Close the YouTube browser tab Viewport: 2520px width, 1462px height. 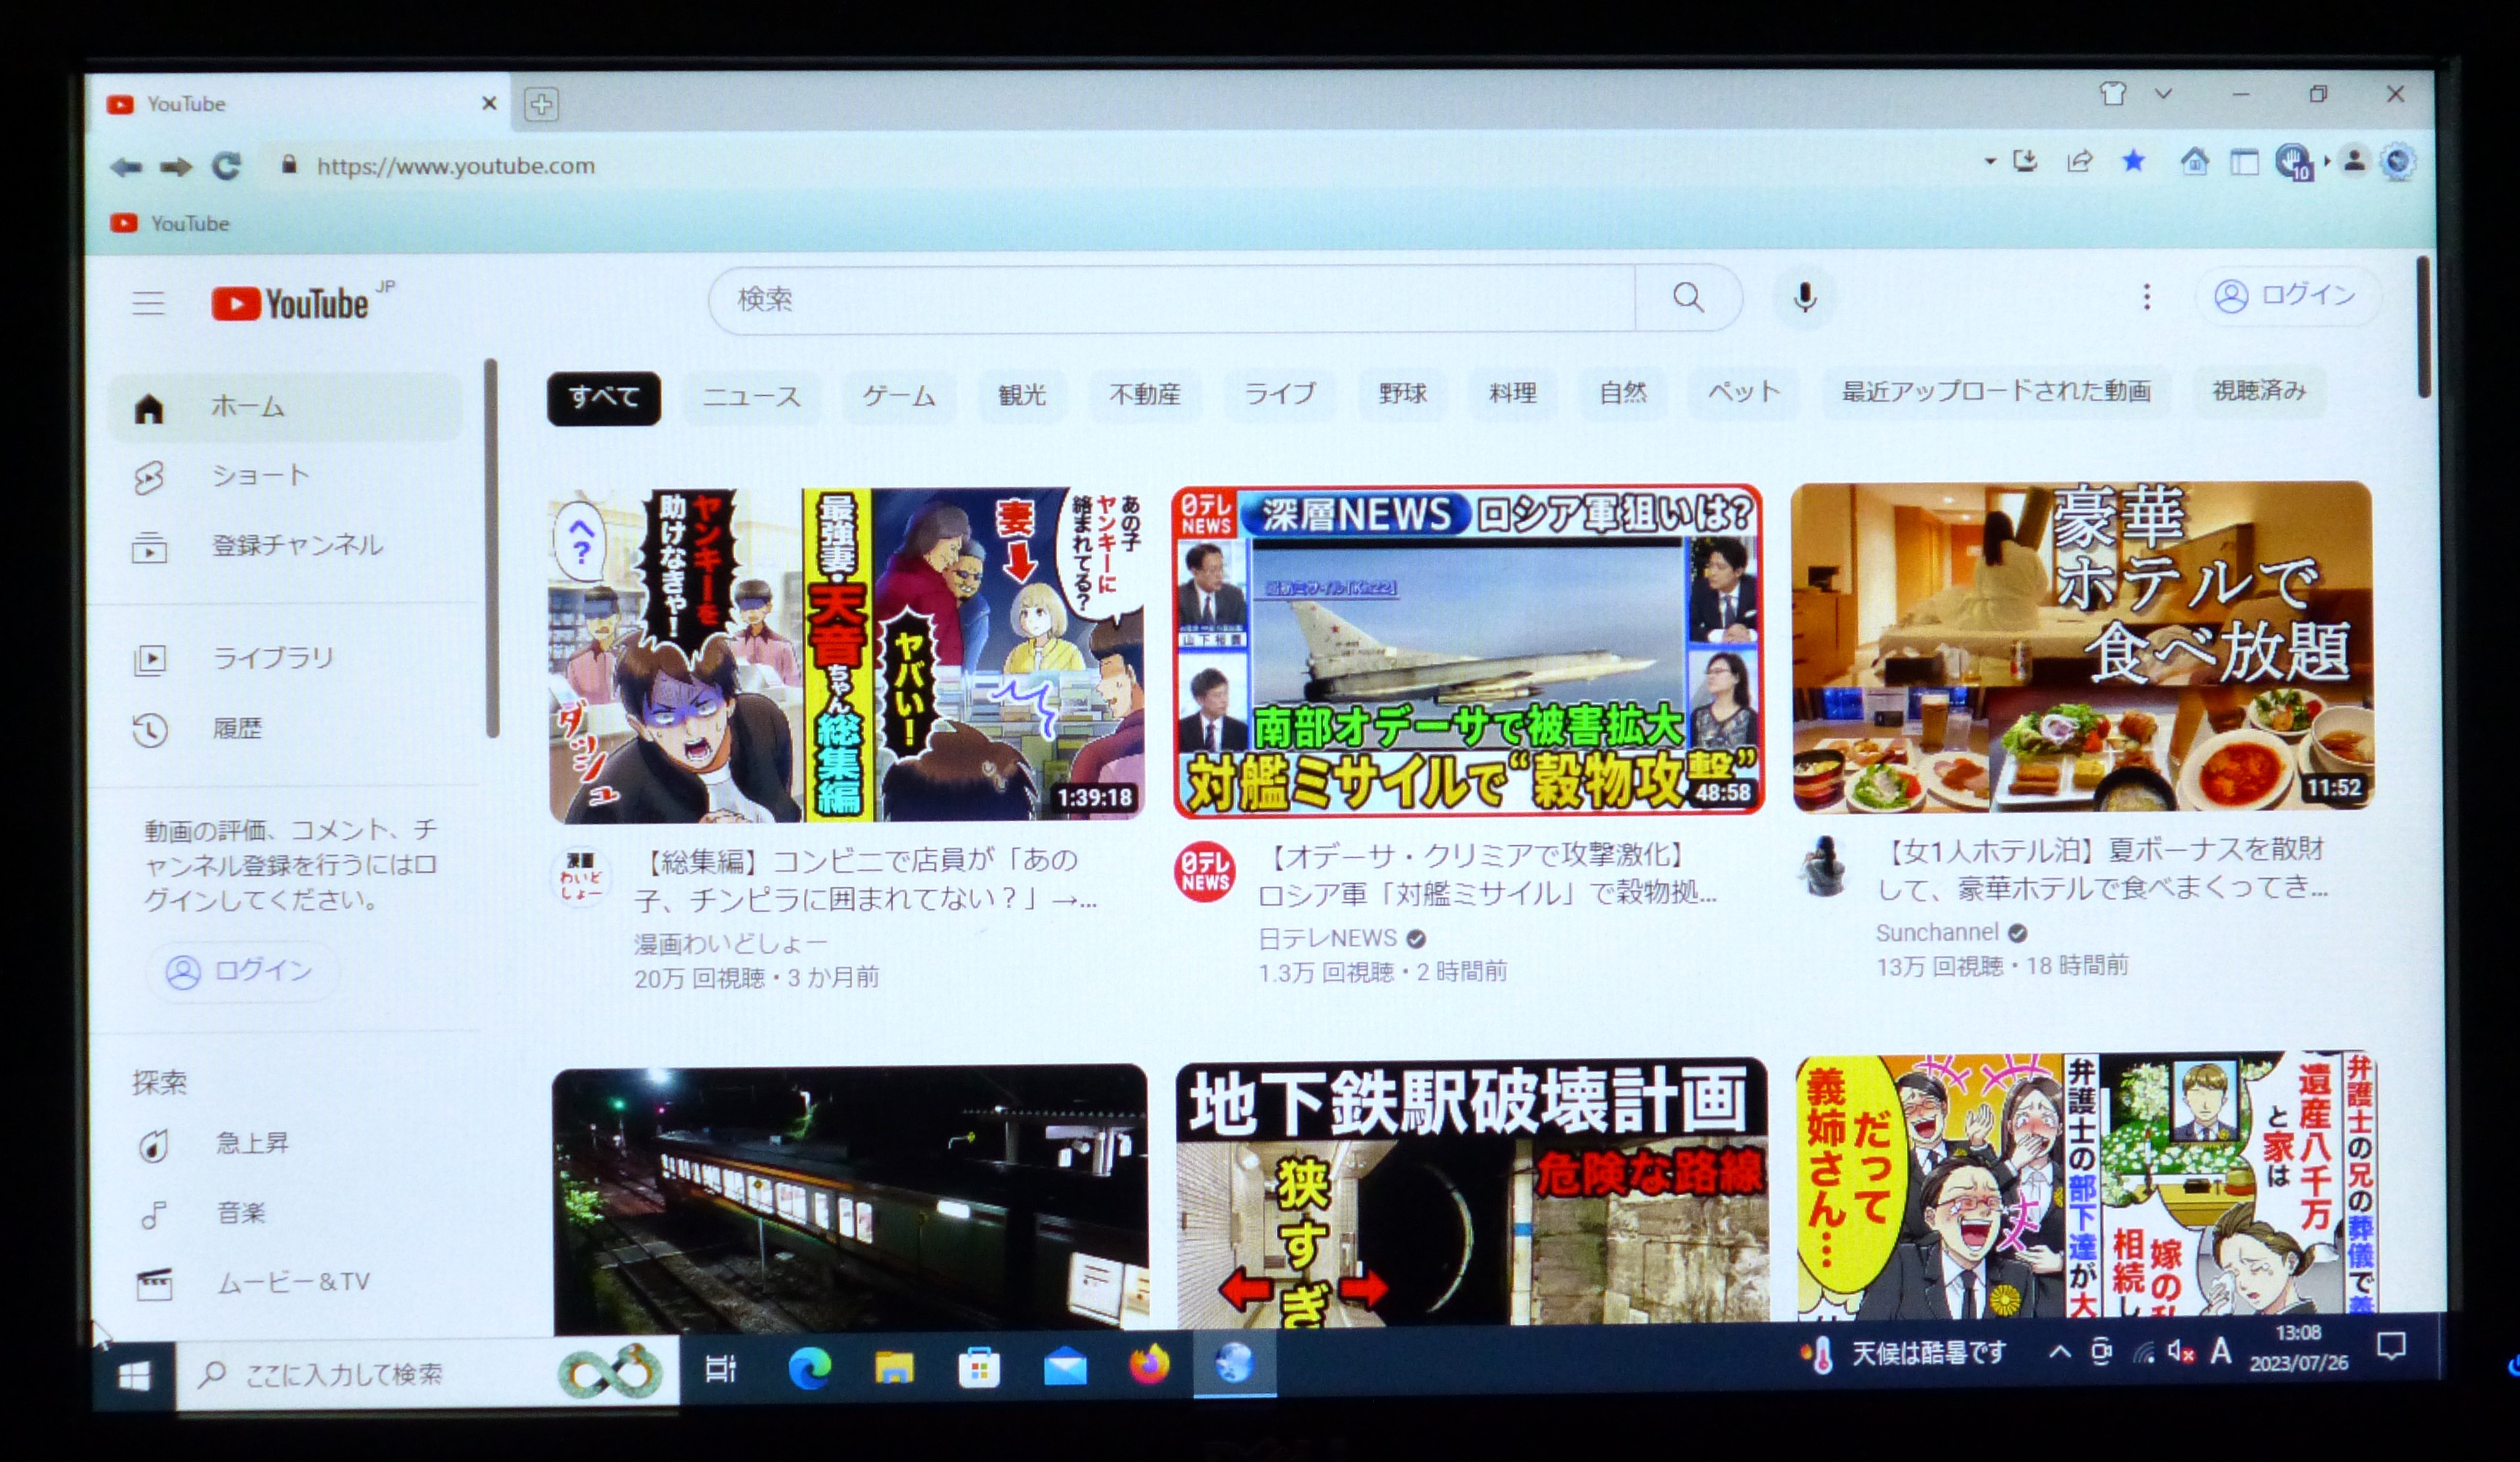[x=489, y=103]
